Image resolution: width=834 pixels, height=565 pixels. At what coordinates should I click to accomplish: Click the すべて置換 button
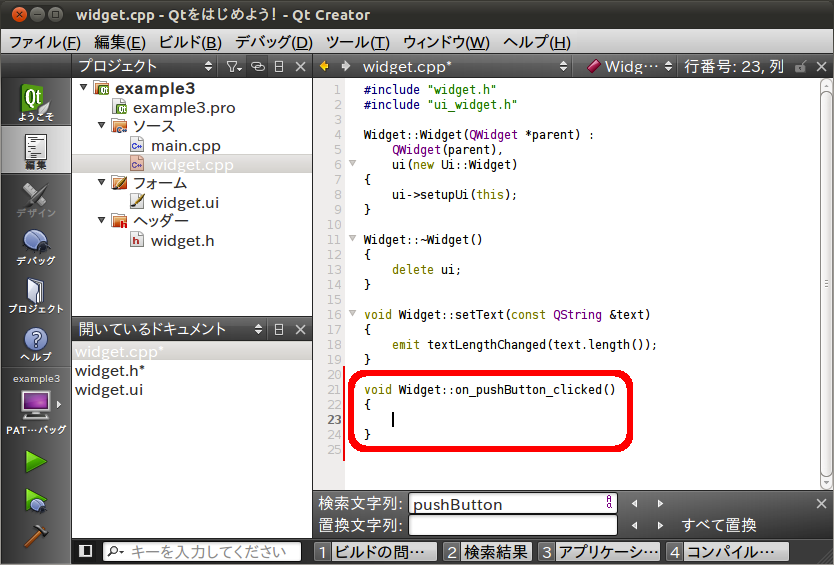pyautogui.click(x=718, y=525)
